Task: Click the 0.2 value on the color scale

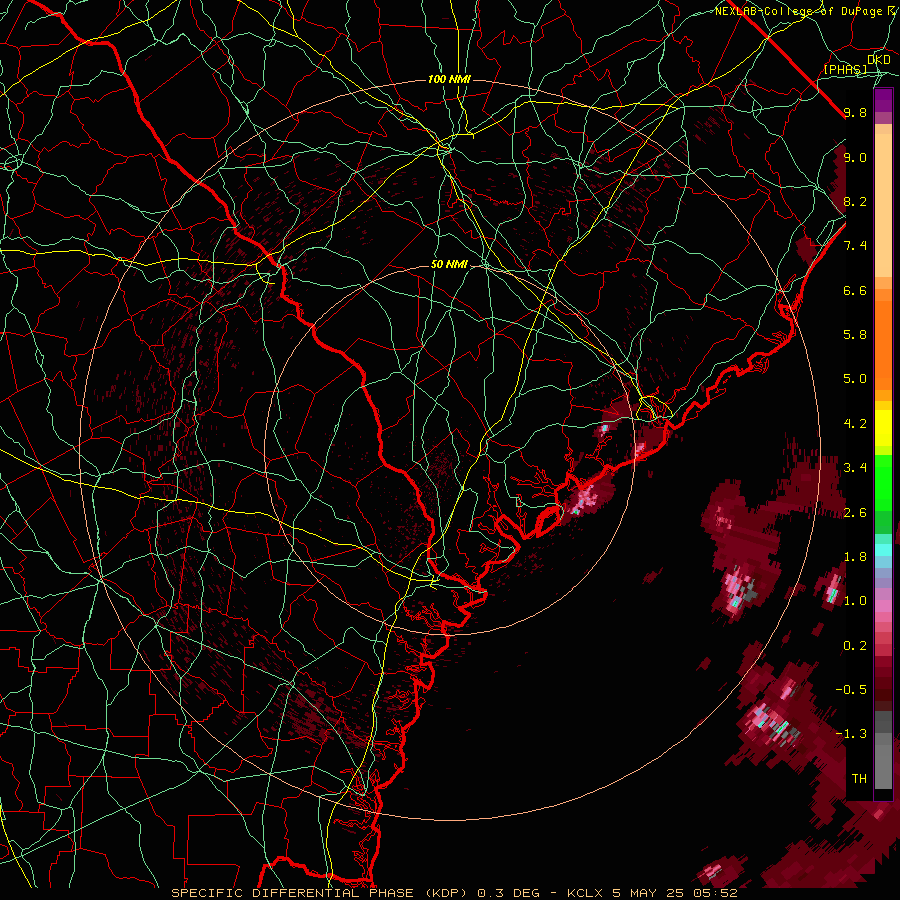Action: [x=855, y=646]
